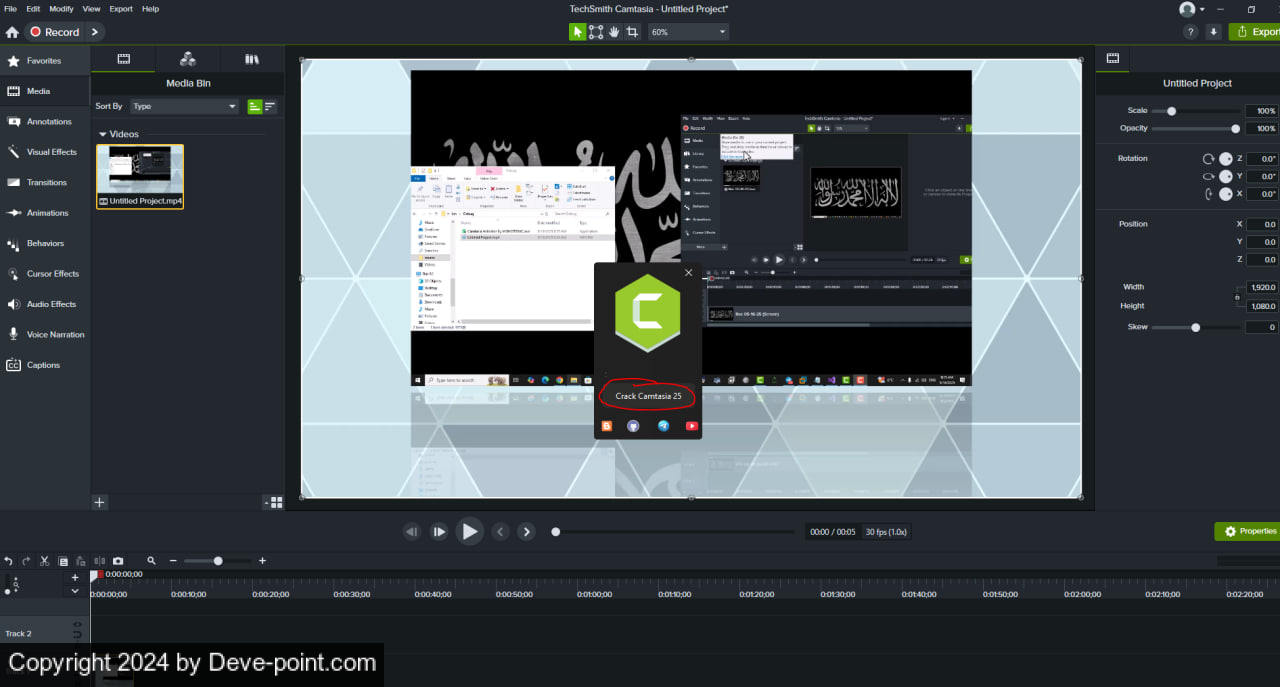
Task: Capture frame with camera icon
Action: point(118,561)
